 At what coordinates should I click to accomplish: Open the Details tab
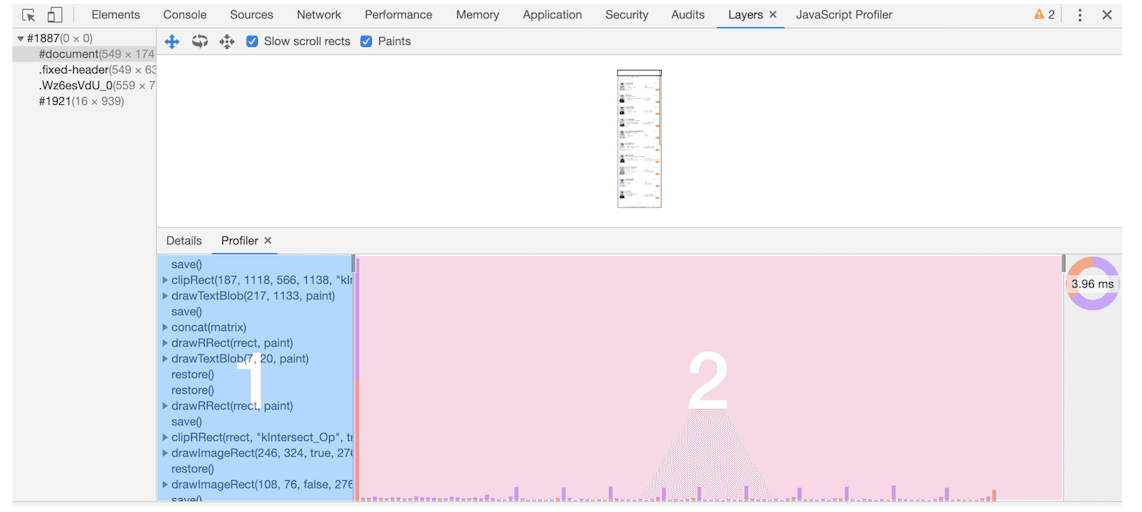point(184,241)
